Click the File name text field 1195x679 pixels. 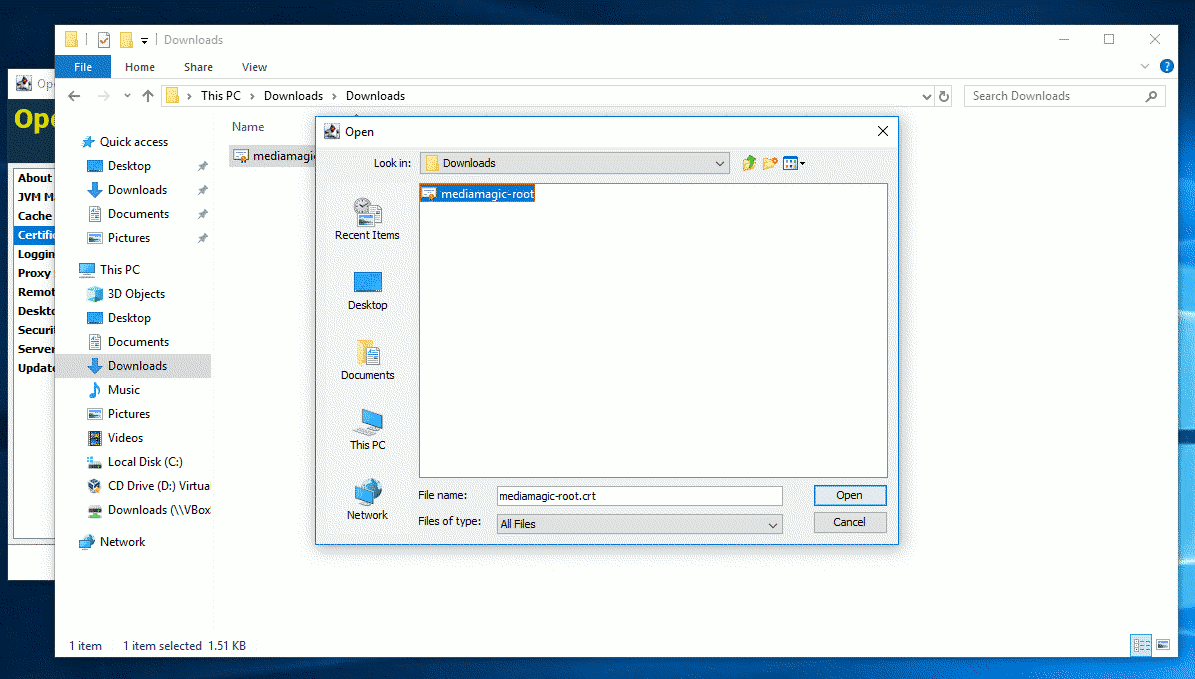point(640,496)
